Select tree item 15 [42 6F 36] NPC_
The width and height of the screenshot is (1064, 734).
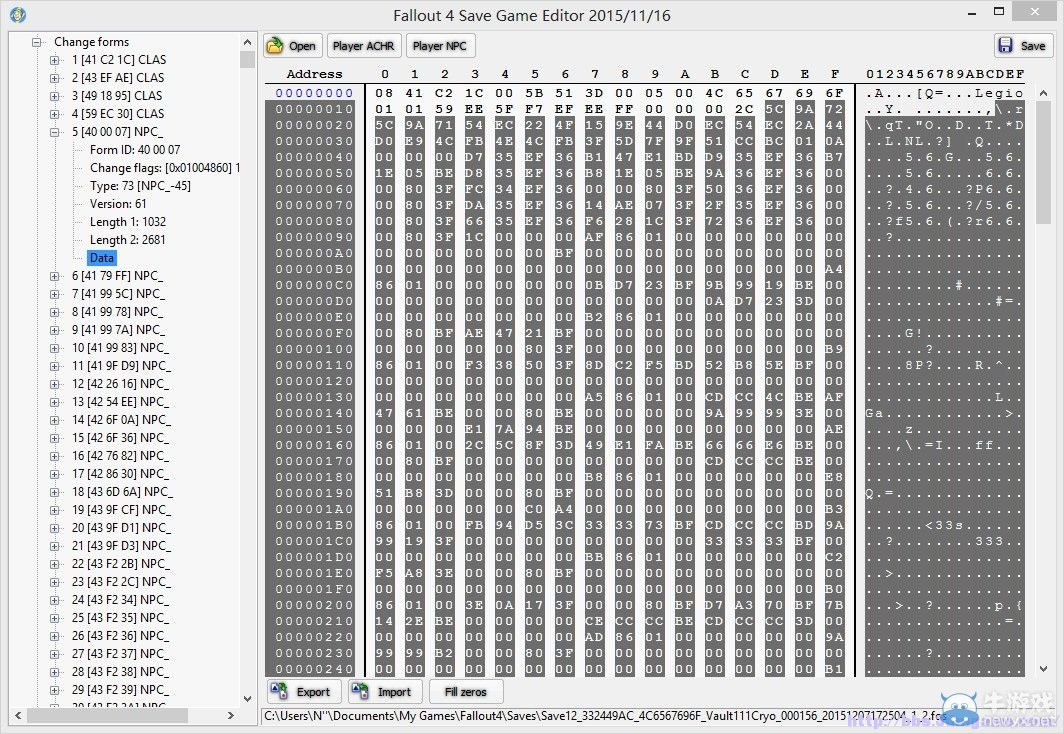click(x=121, y=438)
